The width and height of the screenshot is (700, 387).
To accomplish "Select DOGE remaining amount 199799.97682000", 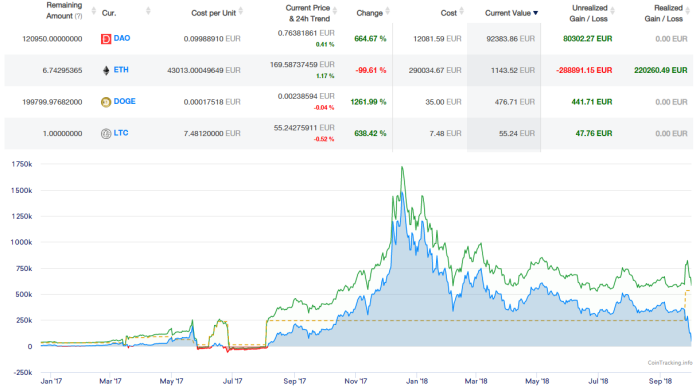I will (x=52, y=102).
